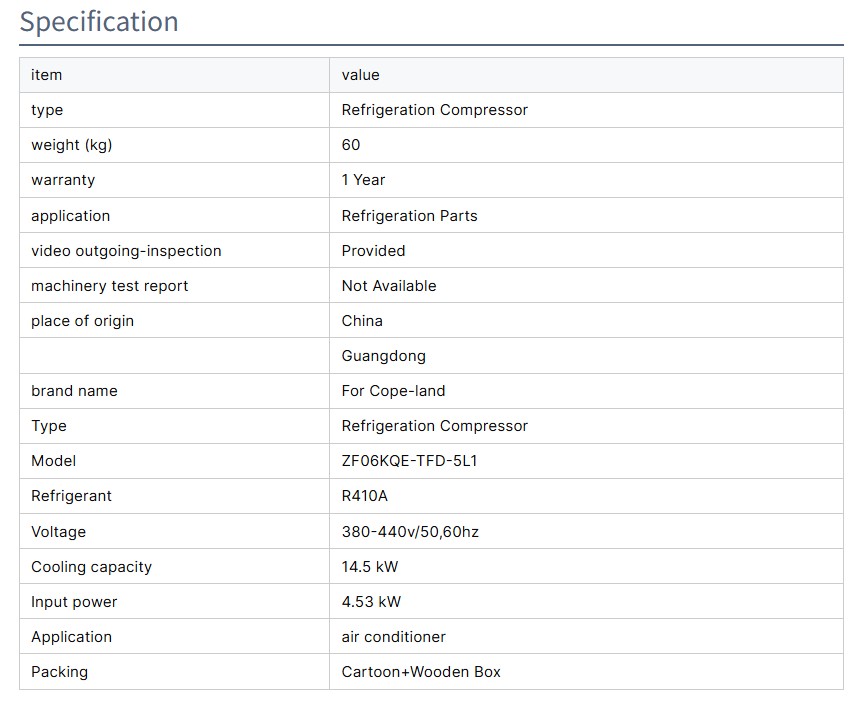Click the 'video outgoing-inspection' label
The height and width of the screenshot is (708, 863).
(x=126, y=251)
